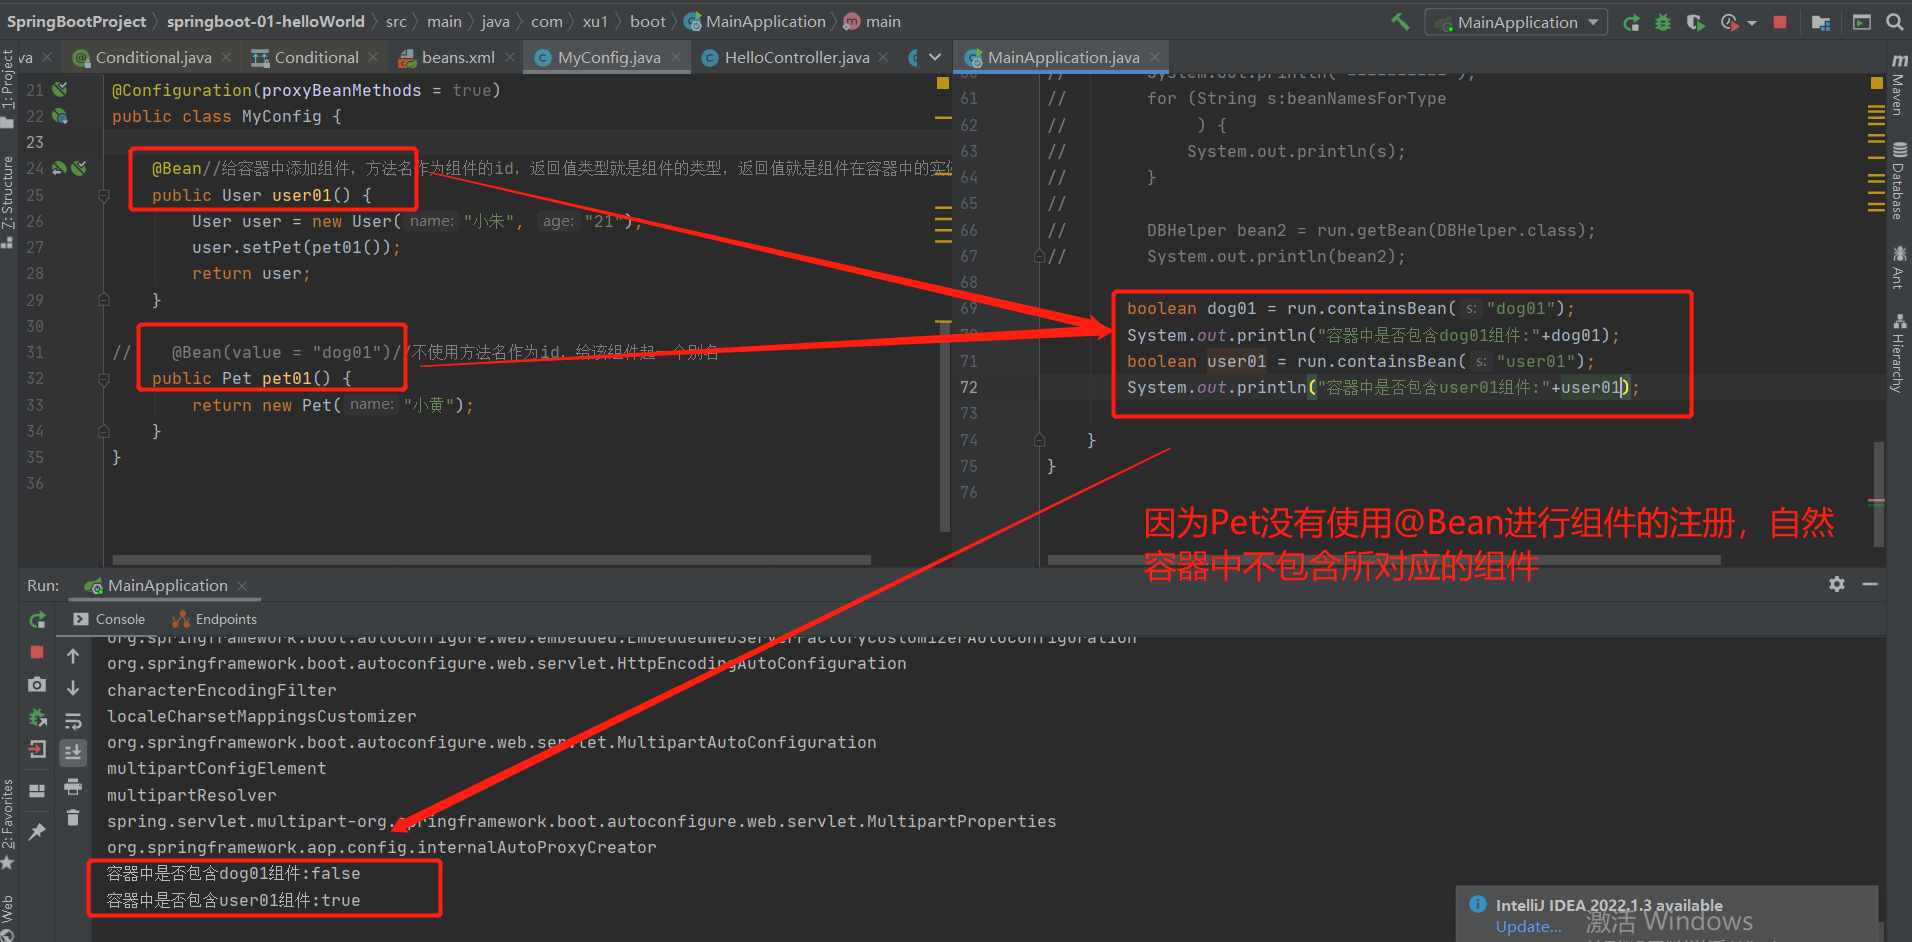Toggle Soft-Wrap in the console
The width and height of the screenshot is (1912, 942).
click(73, 721)
